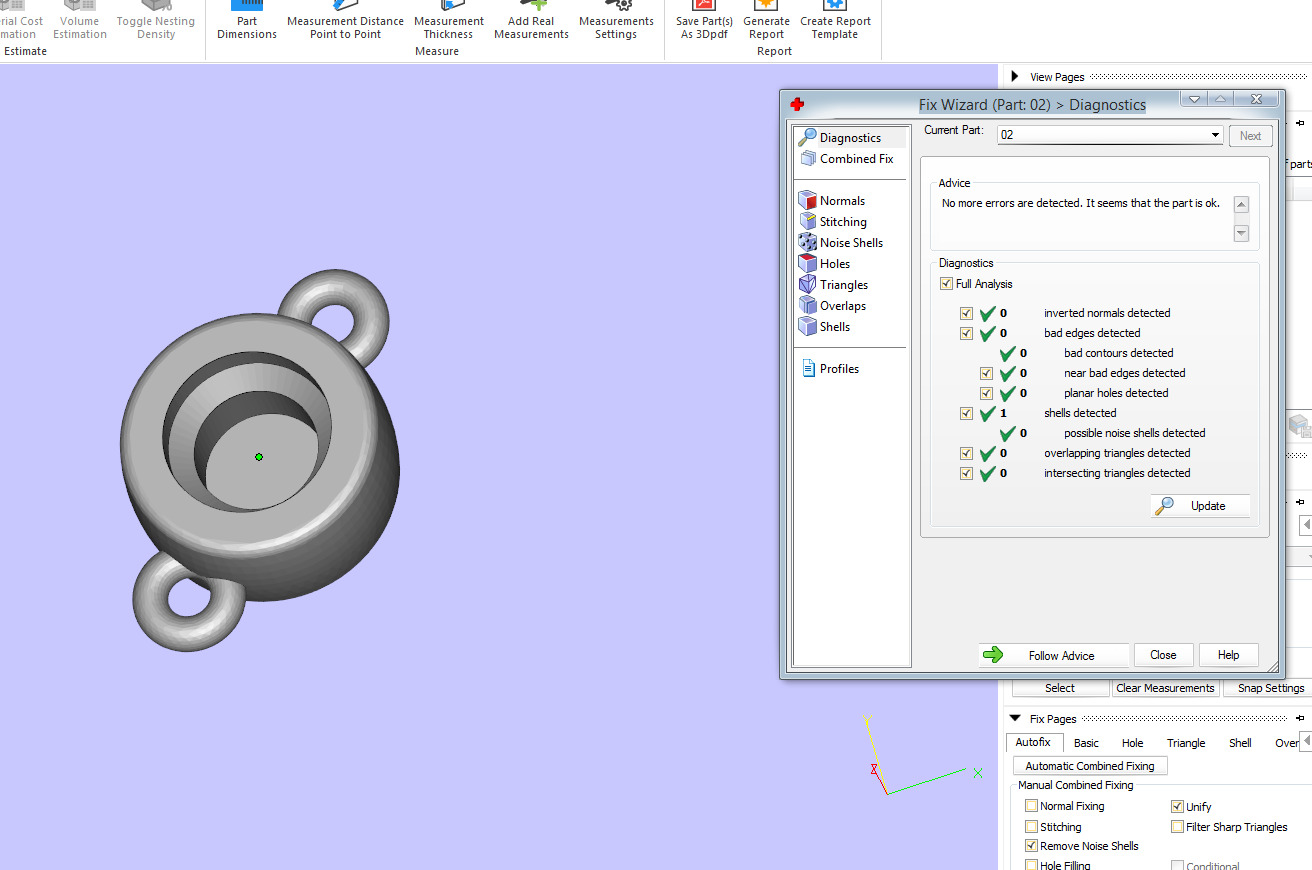Click Automatic Combined Fixing
The image size is (1312, 870).
click(1090, 766)
